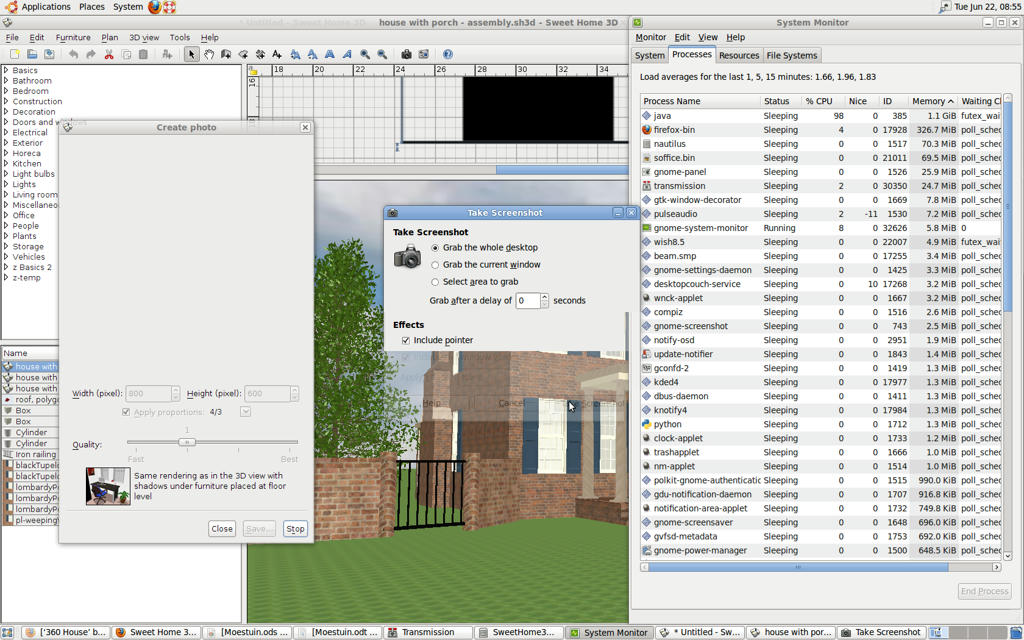Click the Zoom out magnifier icon
Image resolution: width=1024 pixels, height=640 pixels.
click(382, 54)
